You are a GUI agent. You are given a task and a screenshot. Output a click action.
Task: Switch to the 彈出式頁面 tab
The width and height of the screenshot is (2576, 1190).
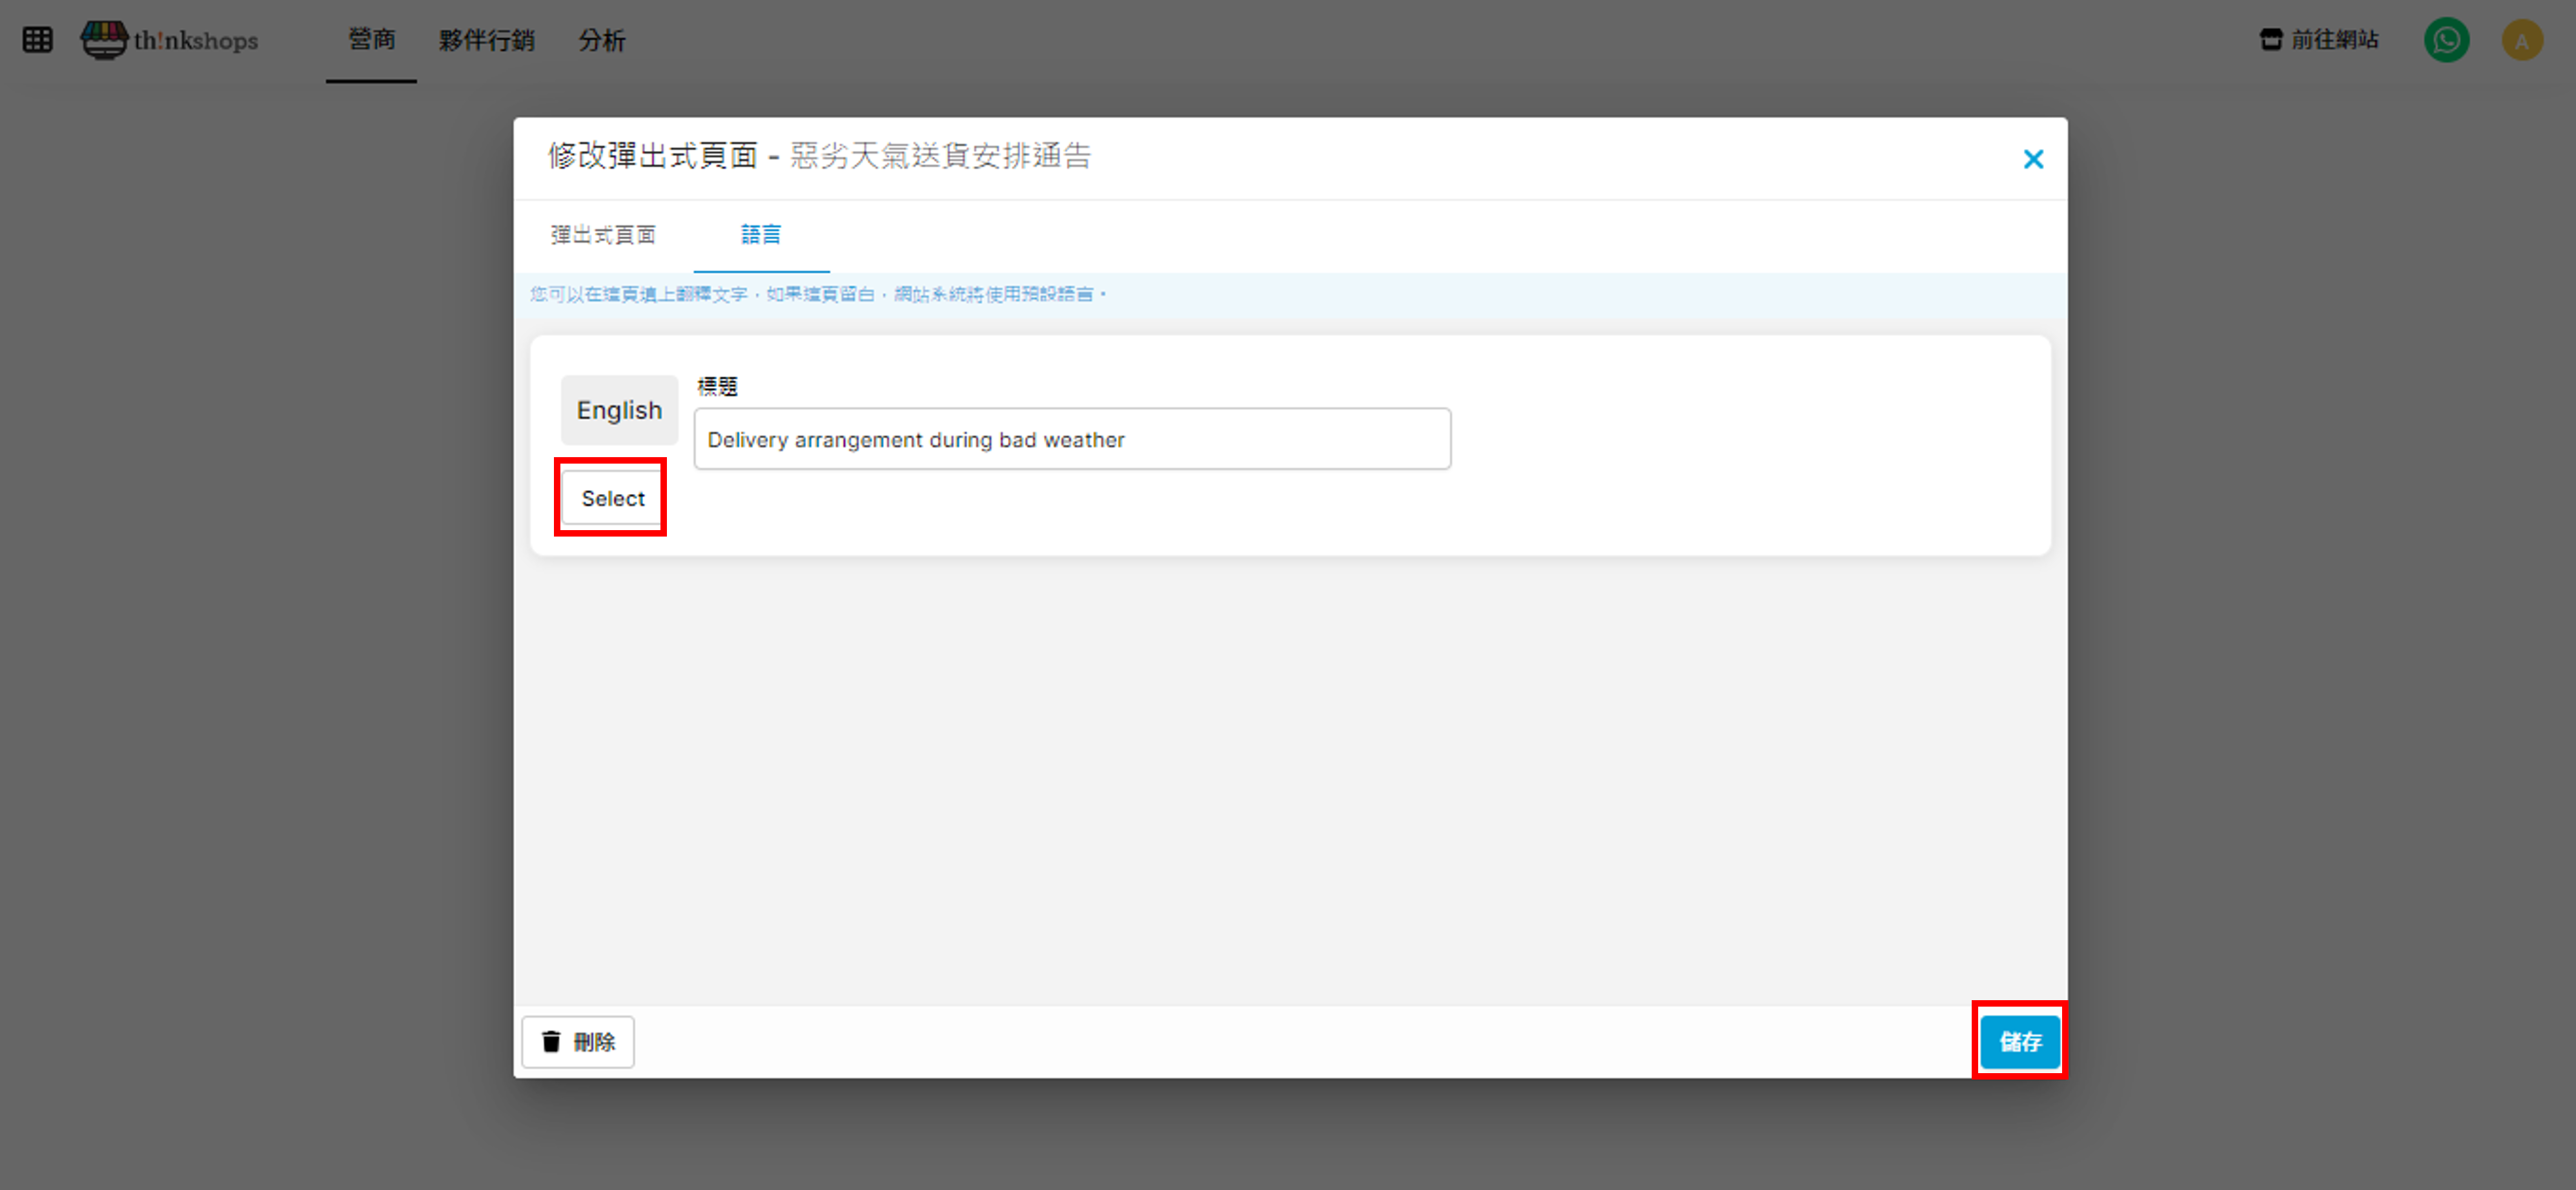[603, 235]
